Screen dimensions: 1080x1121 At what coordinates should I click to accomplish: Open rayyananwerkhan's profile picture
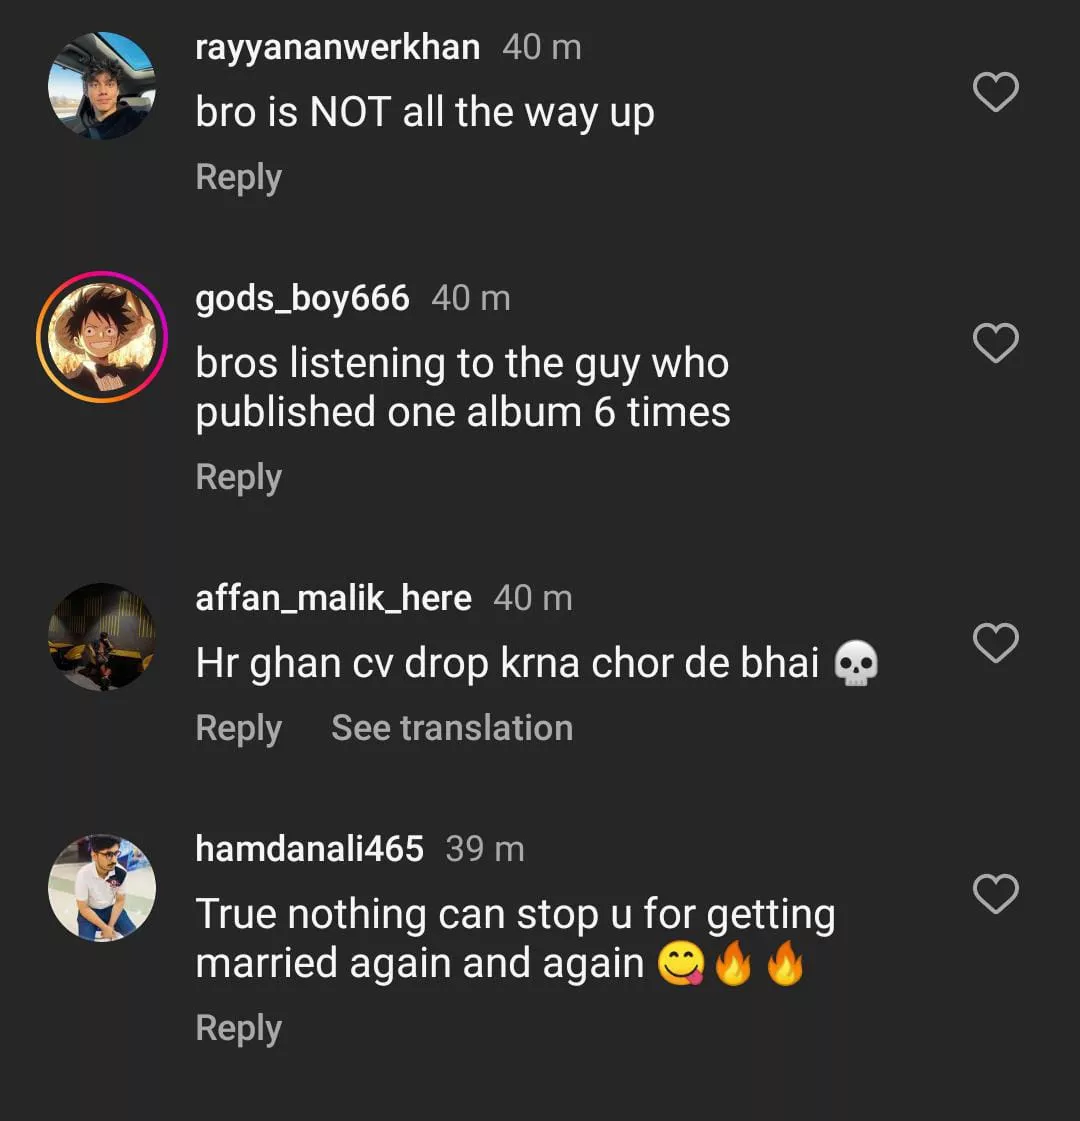point(102,86)
